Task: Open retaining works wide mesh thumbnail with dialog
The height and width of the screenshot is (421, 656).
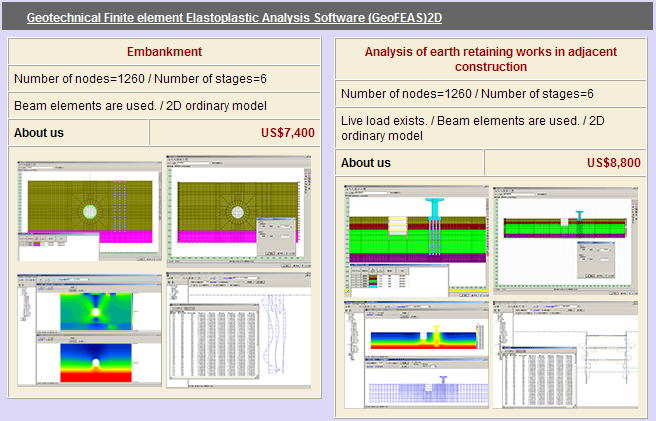Action: point(566,241)
